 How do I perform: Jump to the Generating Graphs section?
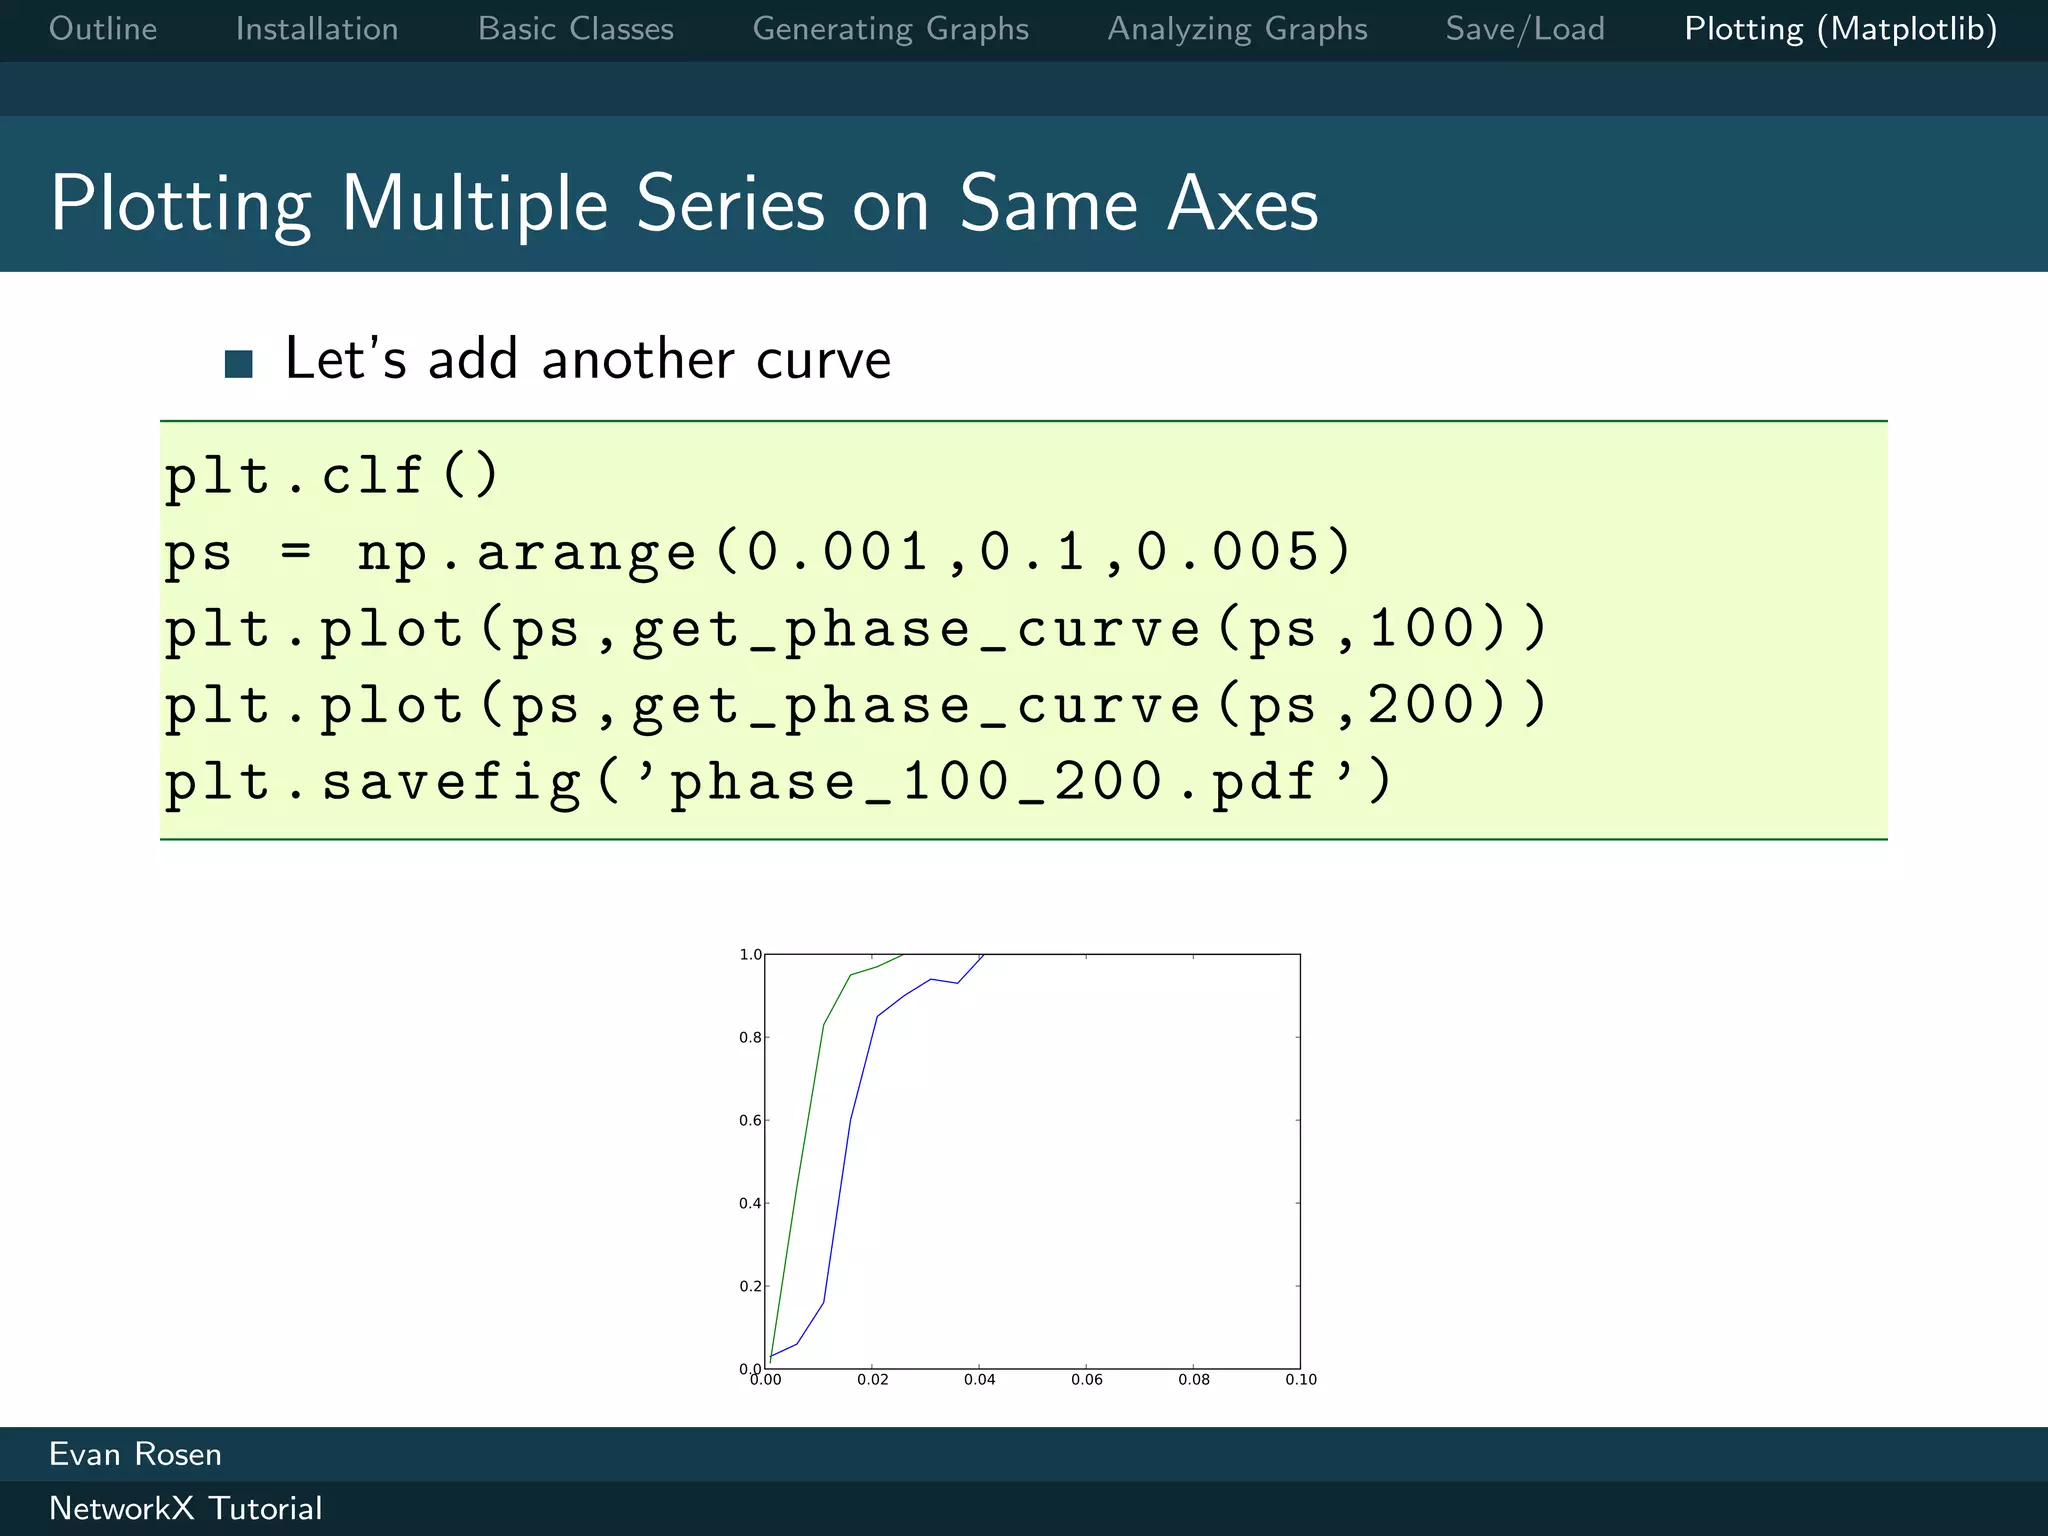(x=891, y=29)
